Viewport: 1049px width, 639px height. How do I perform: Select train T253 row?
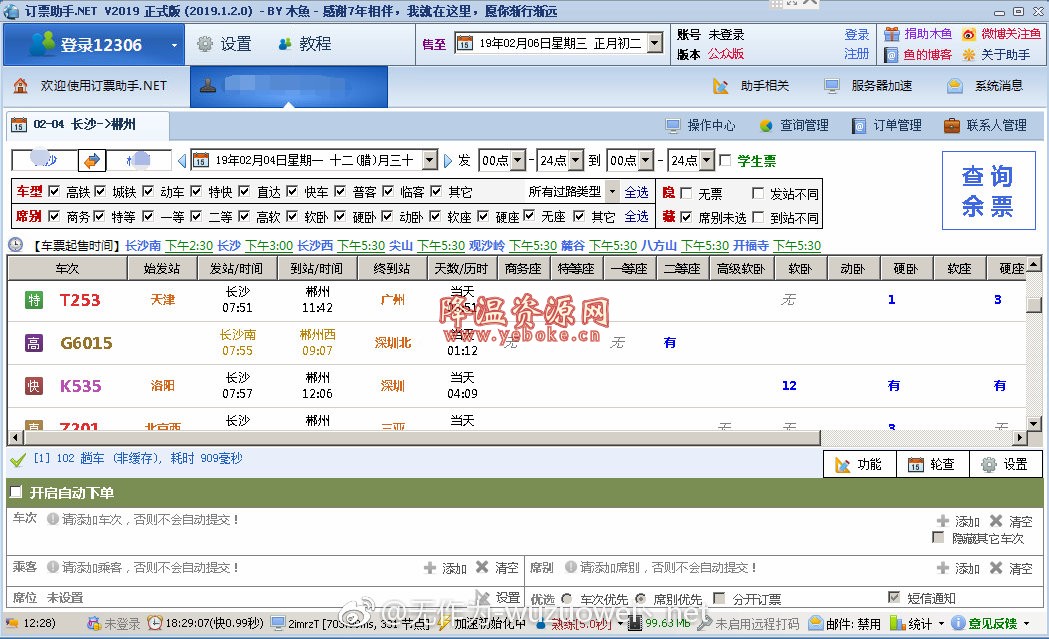pyautogui.click(x=516, y=300)
